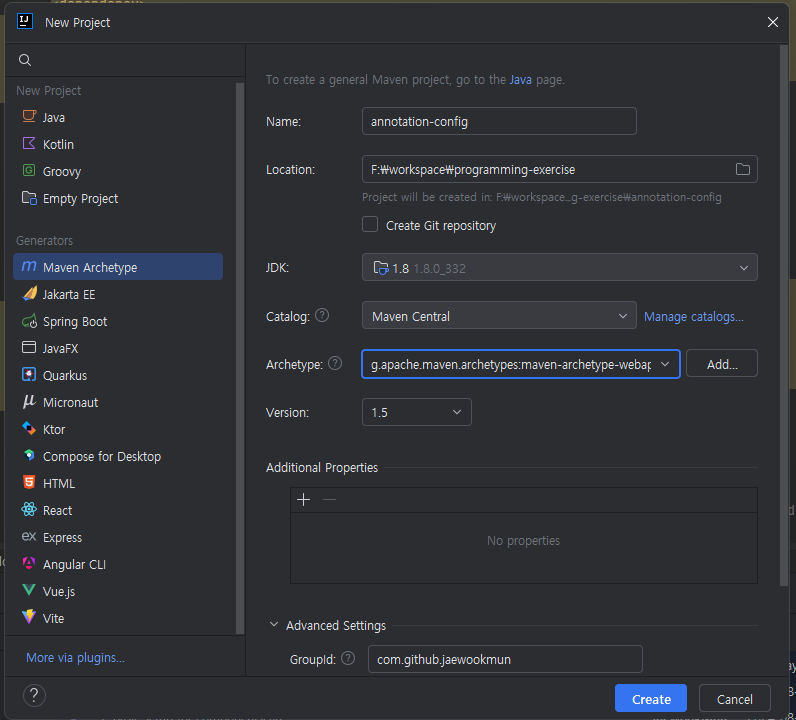Viewport: 796px width, 720px height.
Task: Select the JavaFX window icon
Action: pyautogui.click(x=29, y=348)
